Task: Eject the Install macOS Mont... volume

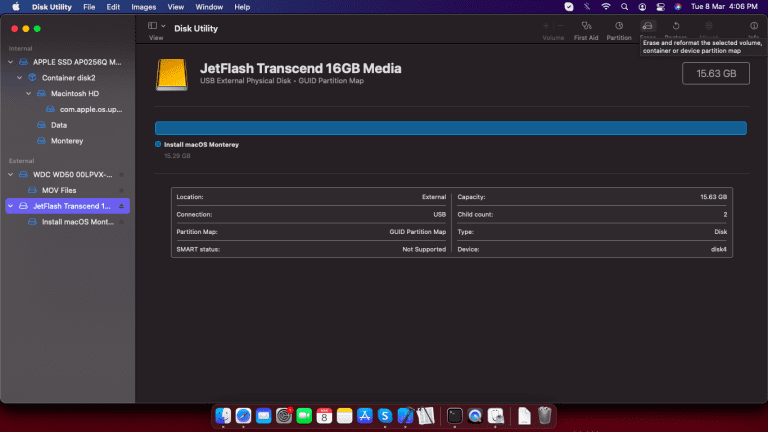Action: point(121,222)
